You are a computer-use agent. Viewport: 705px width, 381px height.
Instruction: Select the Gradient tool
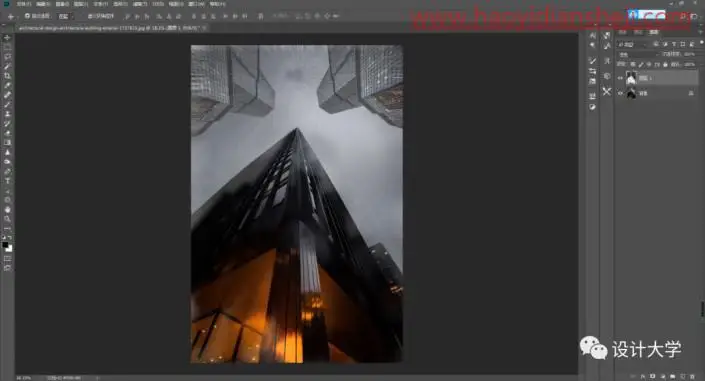click(x=7, y=143)
